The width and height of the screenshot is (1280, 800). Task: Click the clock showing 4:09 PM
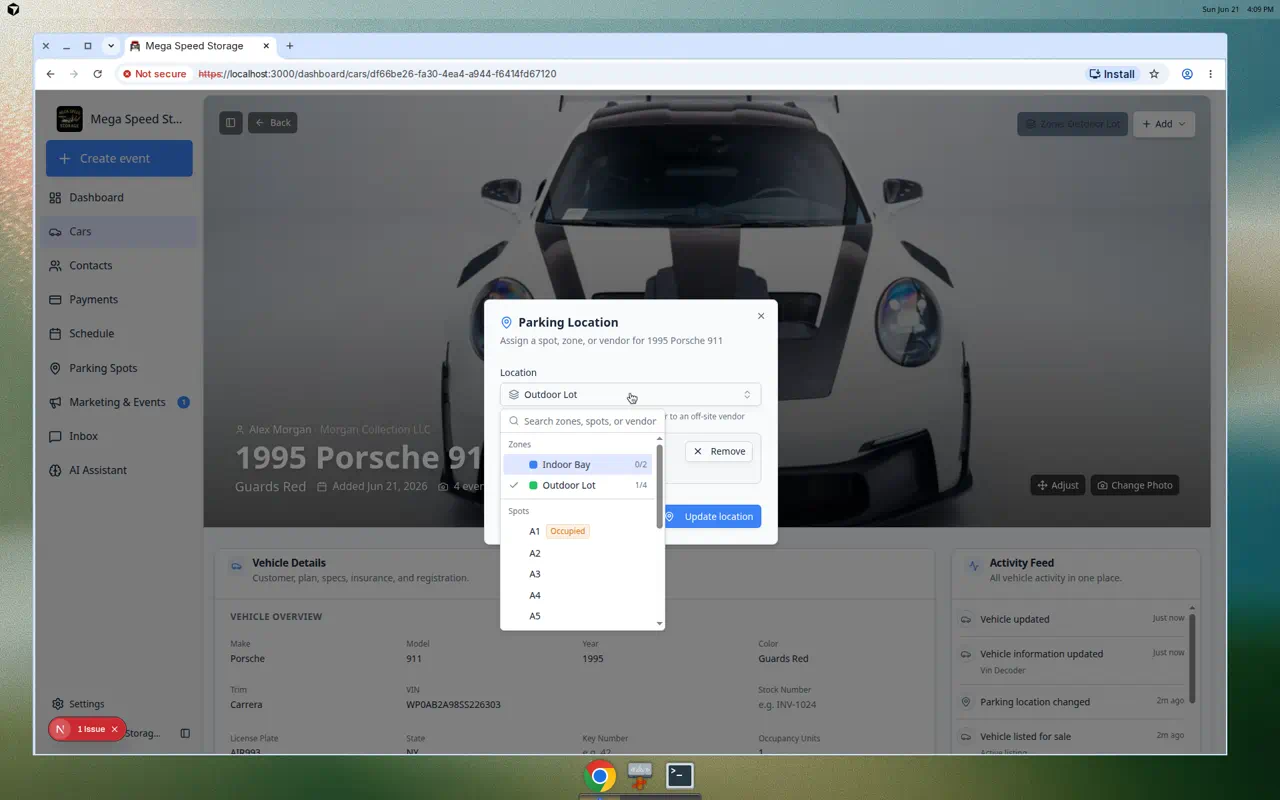coord(1260,9)
